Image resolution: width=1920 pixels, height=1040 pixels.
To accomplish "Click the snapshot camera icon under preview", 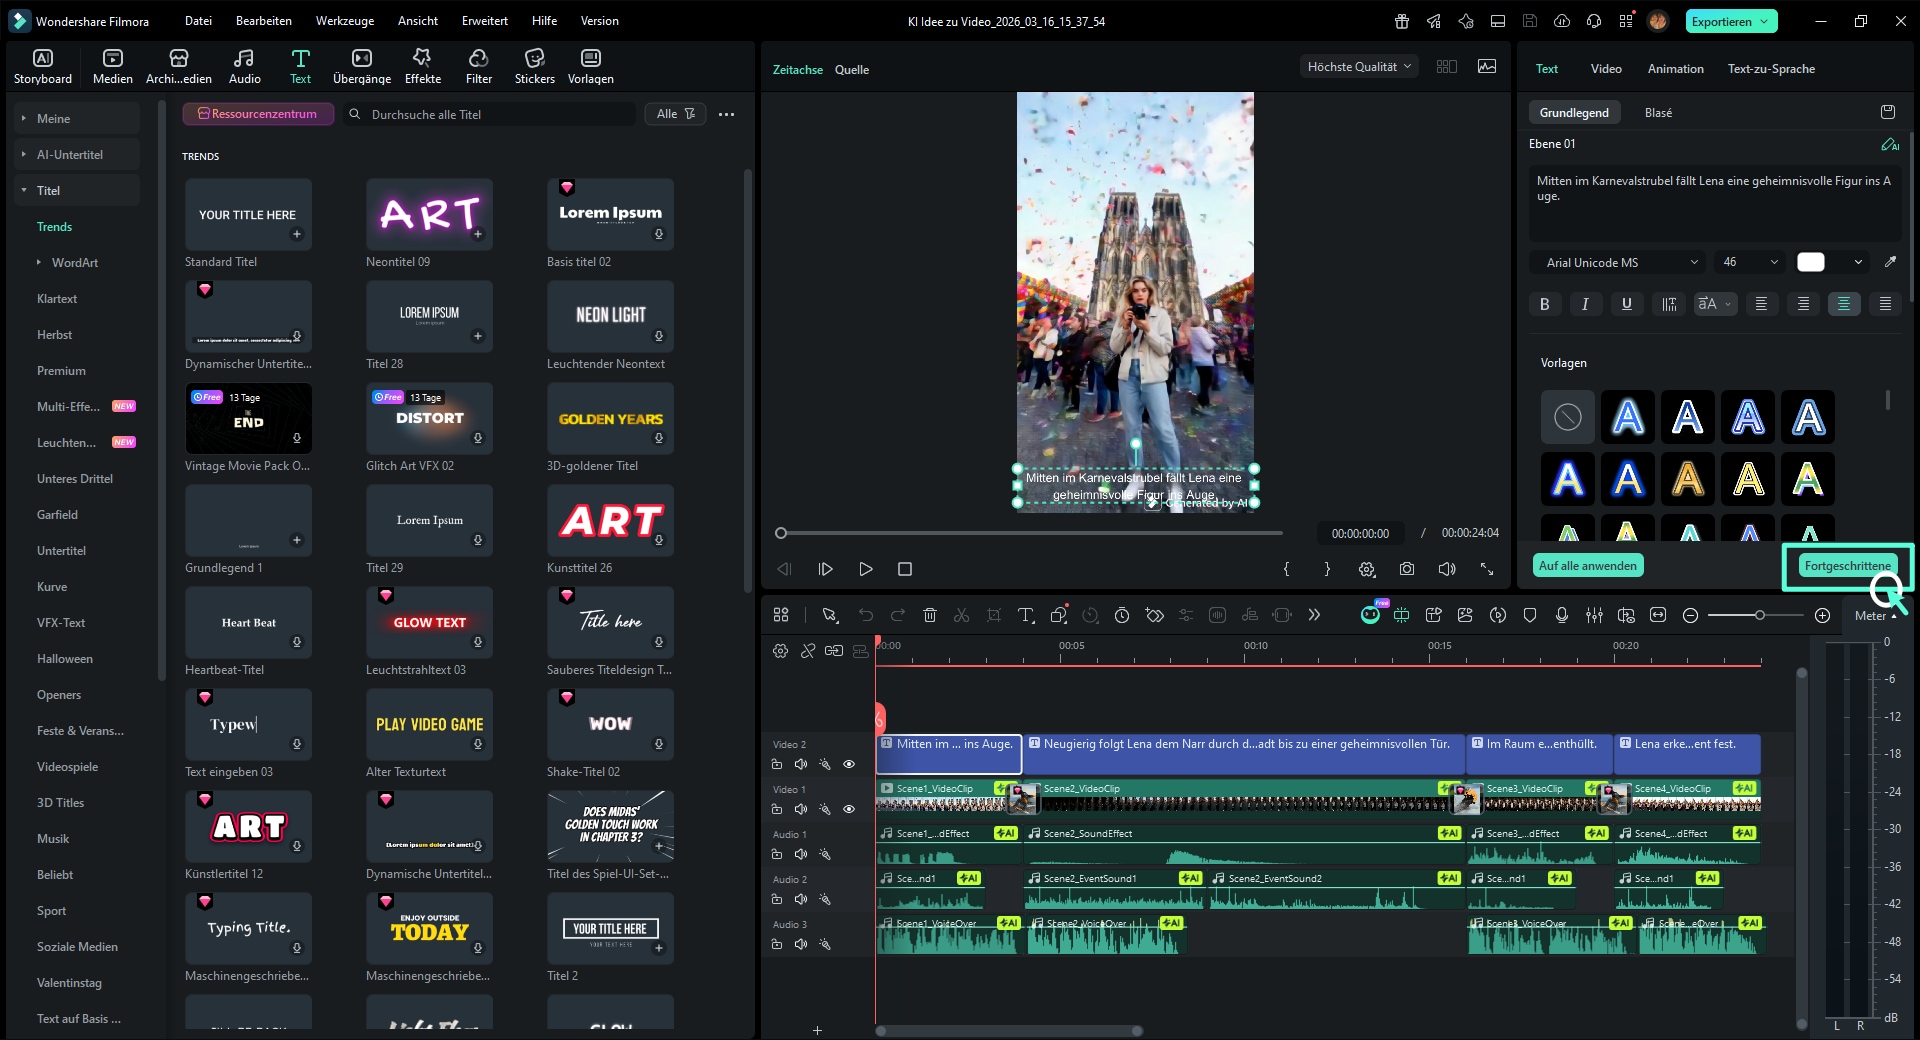I will click(1407, 569).
